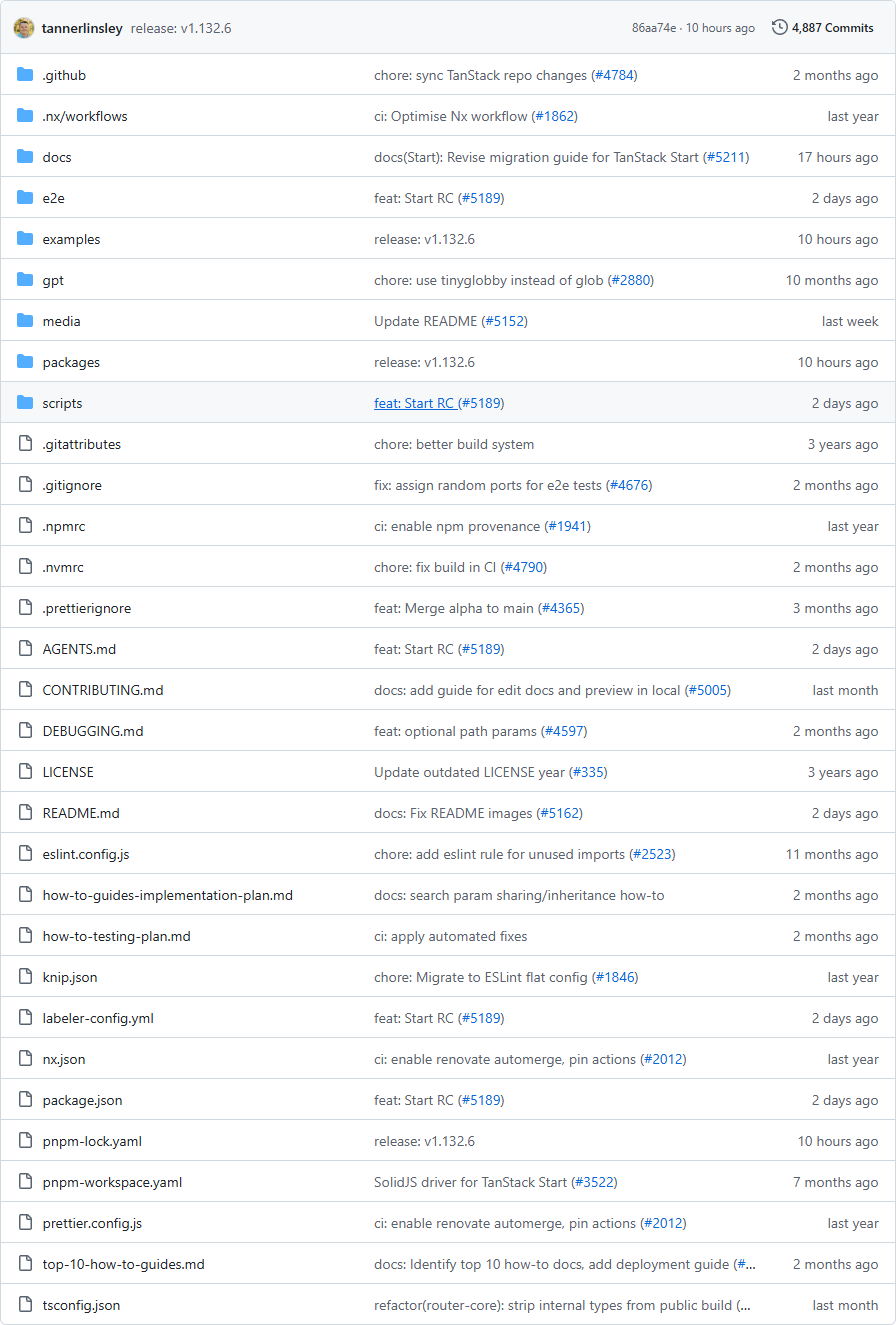Click the folder icon next to docs
The image size is (896, 1325).
(x=25, y=157)
